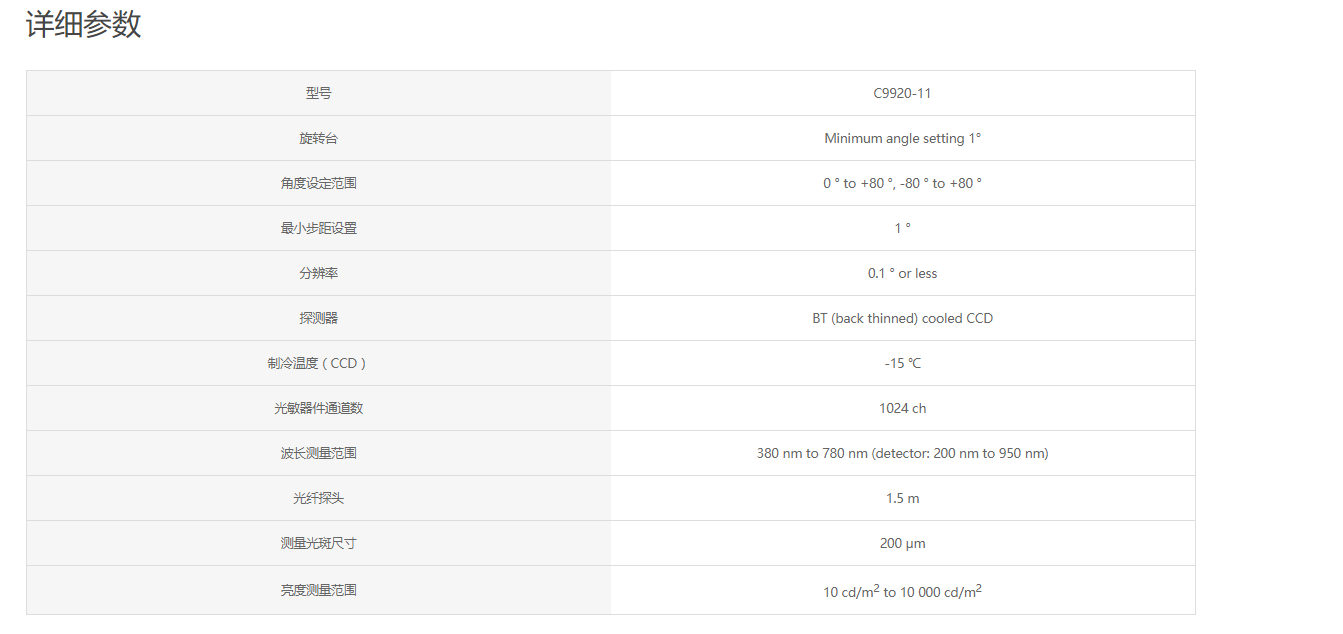The height and width of the screenshot is (634, 1343).
Task: Click the 0° to +80° range value
Action: coord(902,183)
